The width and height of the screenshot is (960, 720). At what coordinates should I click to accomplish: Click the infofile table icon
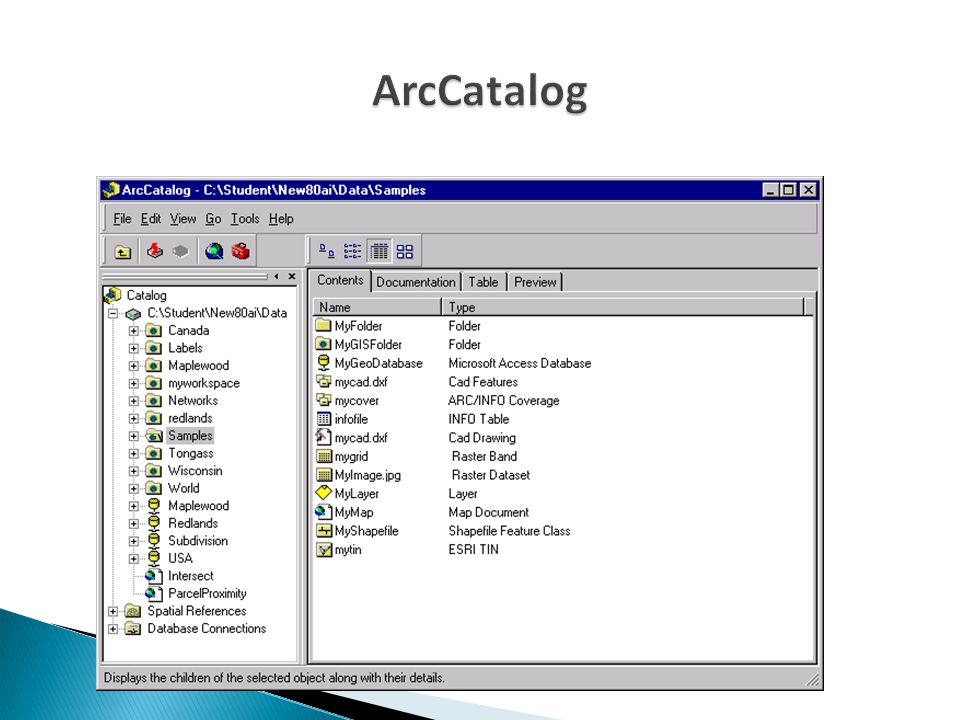[323, 419]
